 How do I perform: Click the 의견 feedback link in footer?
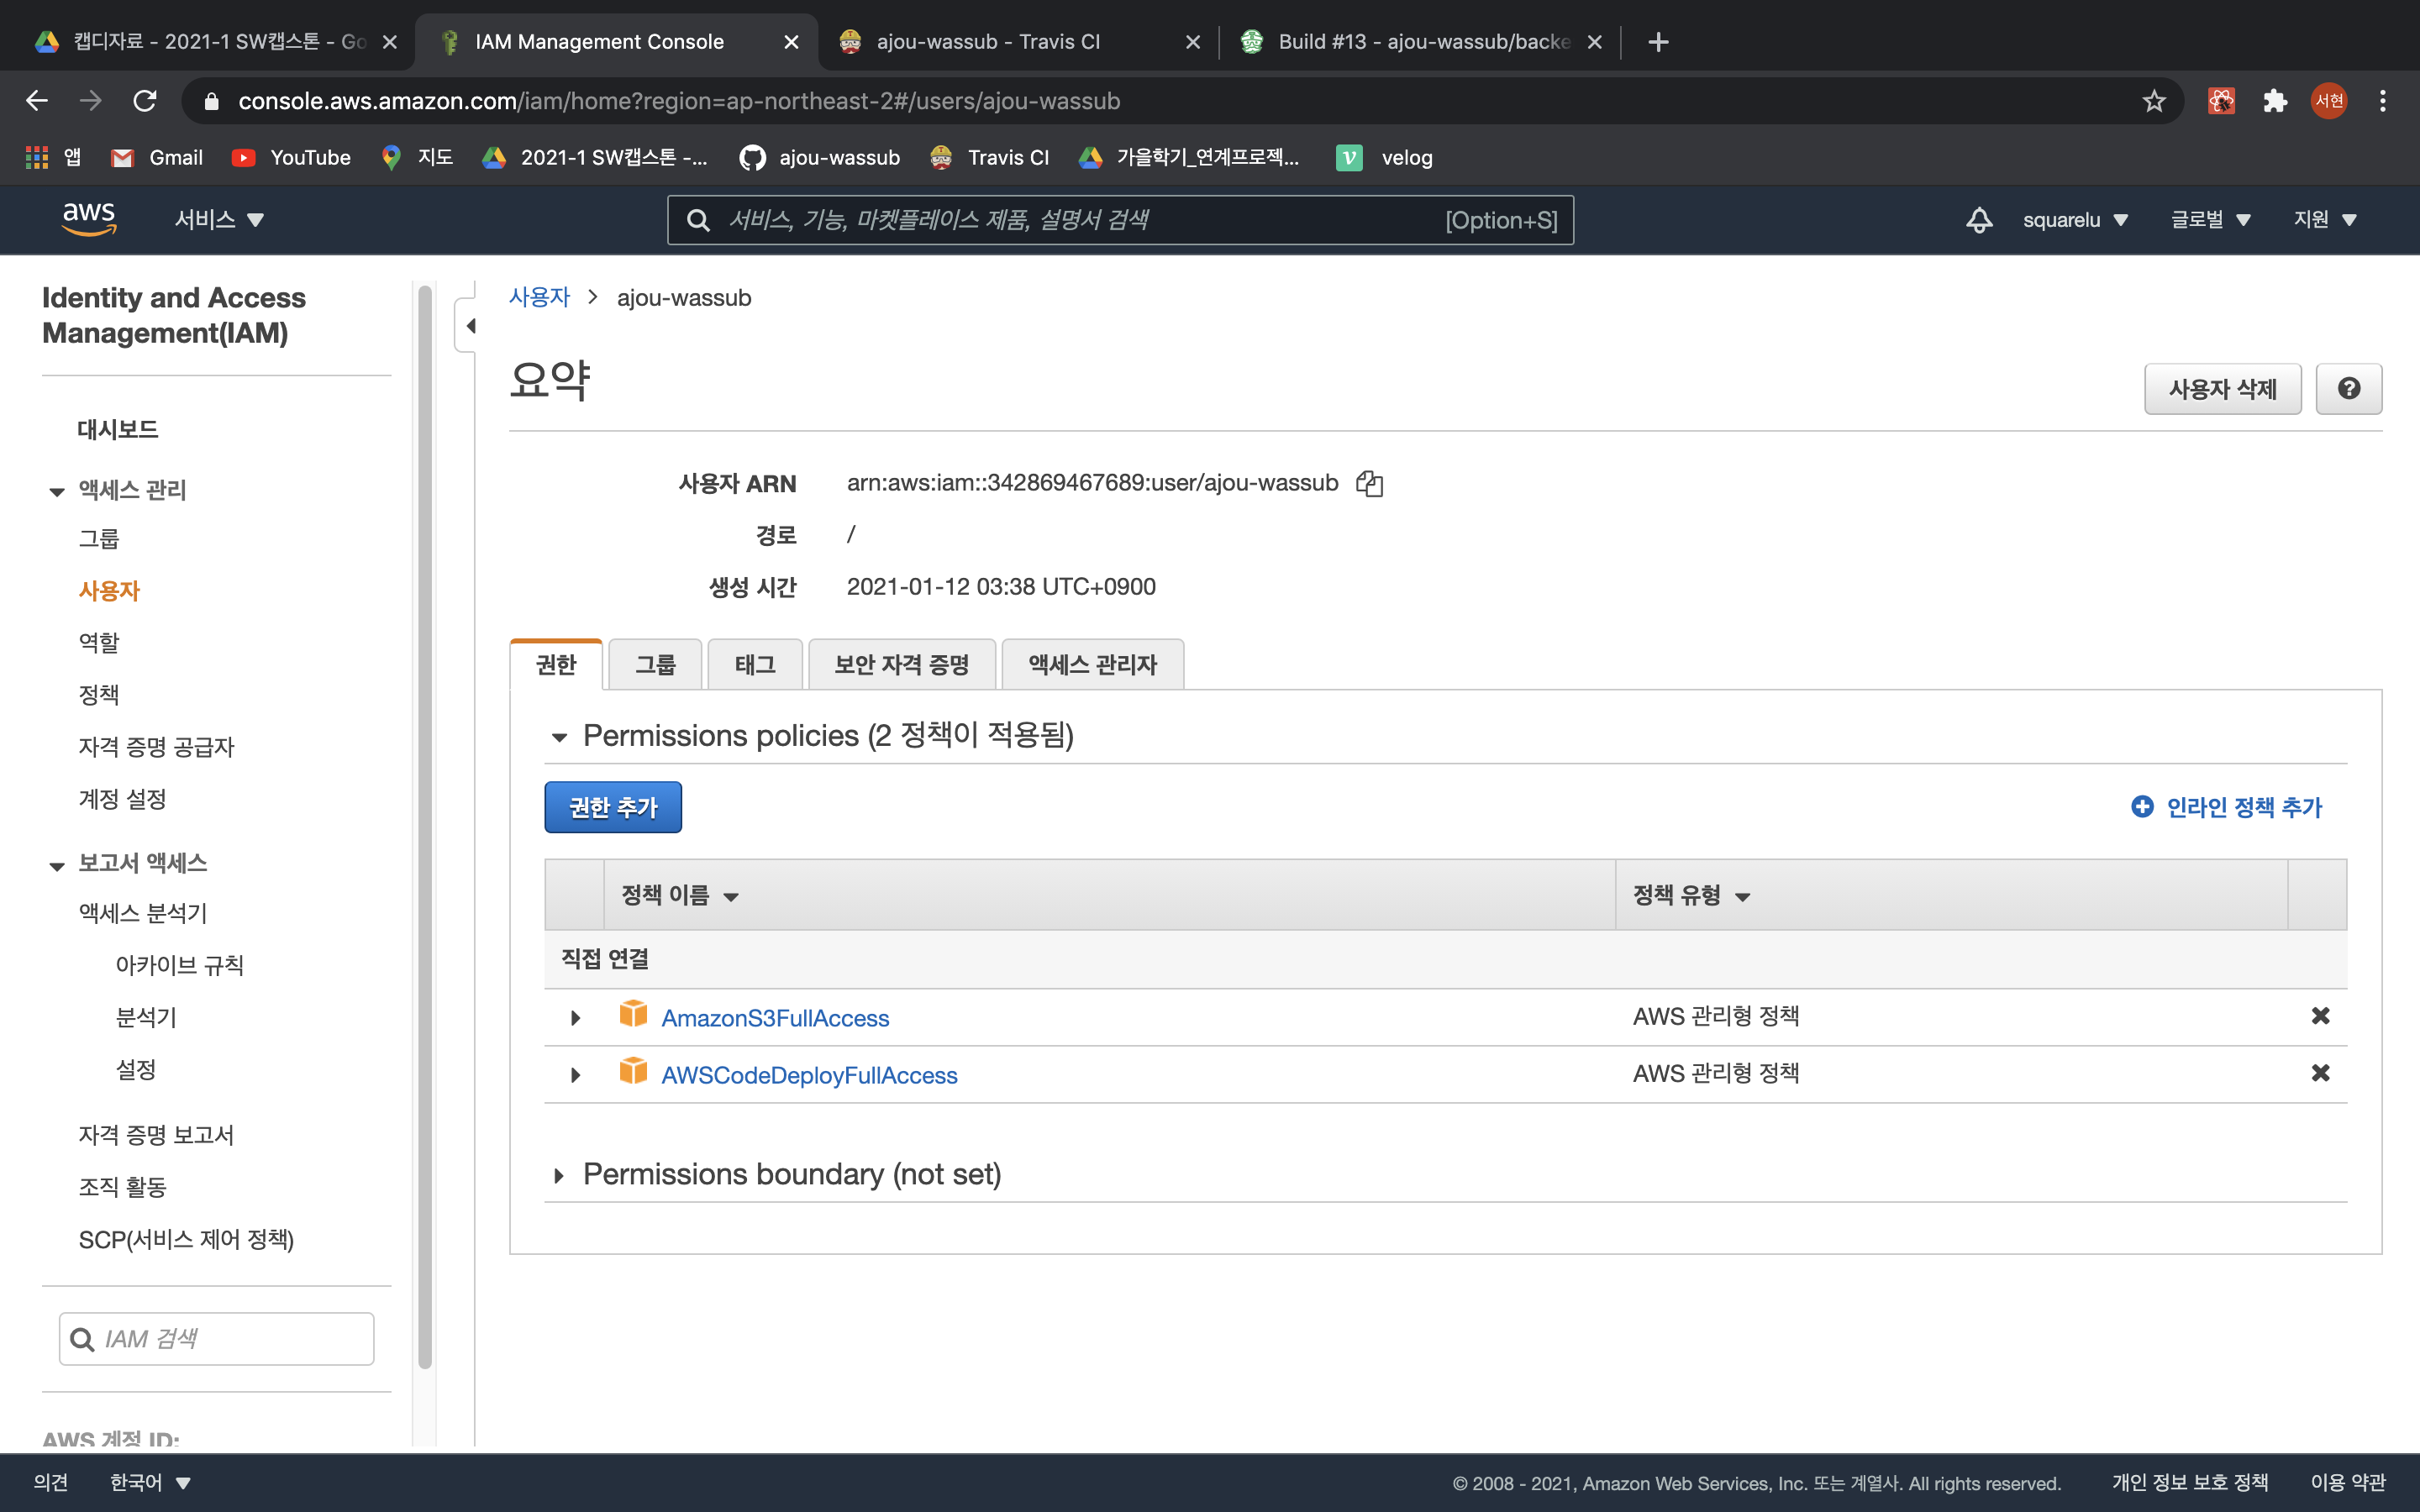(x=51, y=1483)
